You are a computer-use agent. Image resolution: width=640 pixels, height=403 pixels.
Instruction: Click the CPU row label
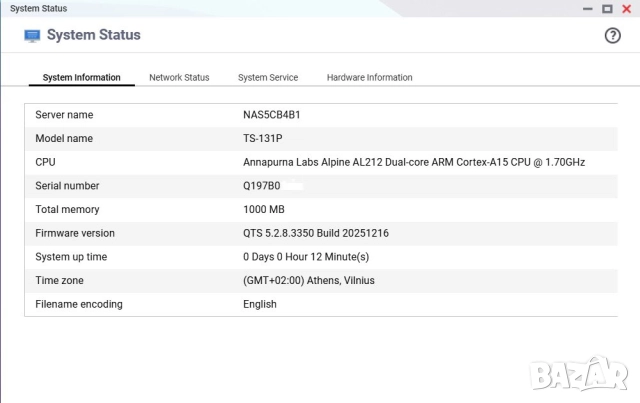[x=45, y=162]
